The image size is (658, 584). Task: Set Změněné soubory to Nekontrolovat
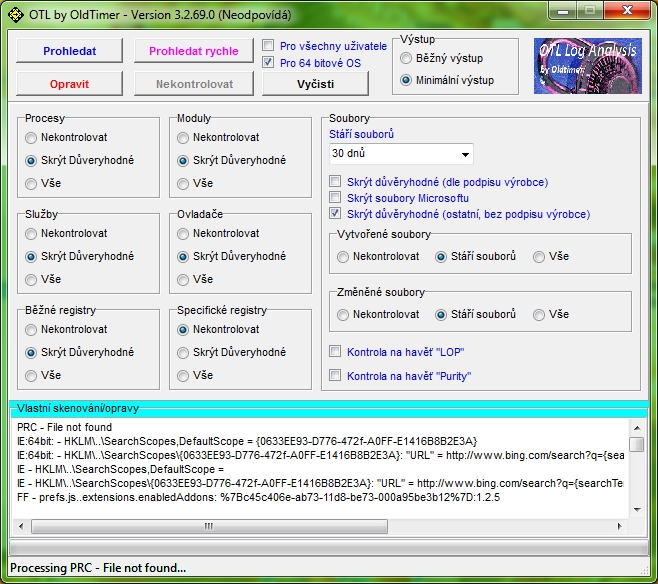(344, 314)
